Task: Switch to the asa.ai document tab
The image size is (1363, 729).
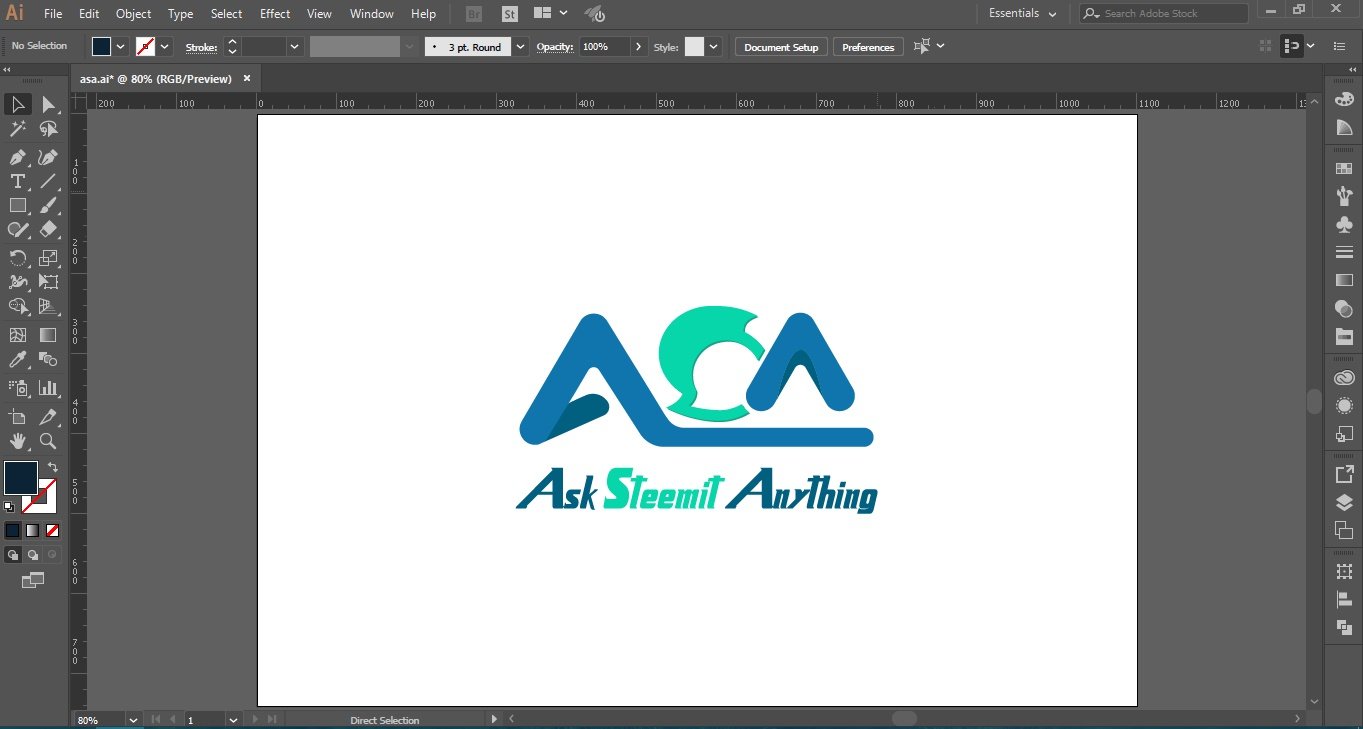Action: pos(155,78)
